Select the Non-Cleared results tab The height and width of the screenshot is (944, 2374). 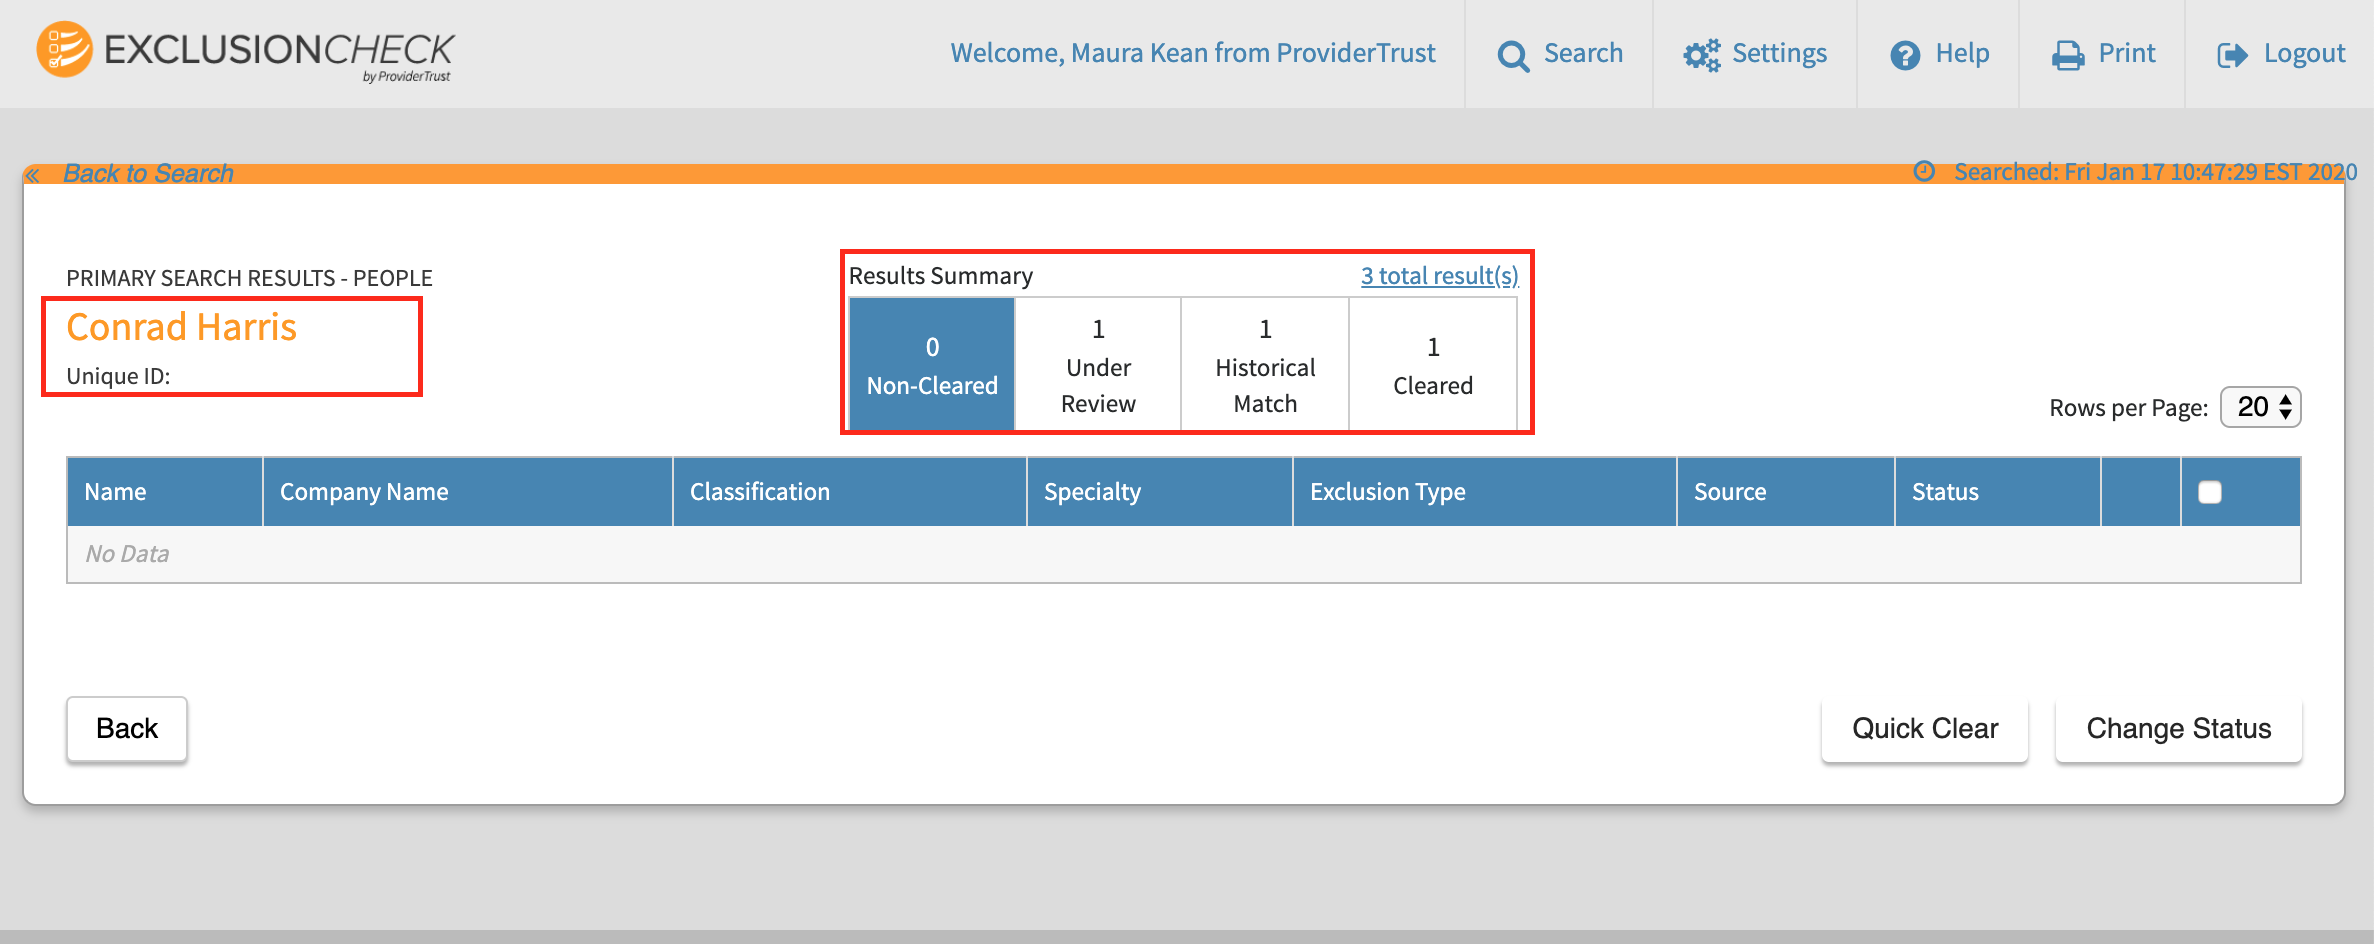tap(932, 365)
